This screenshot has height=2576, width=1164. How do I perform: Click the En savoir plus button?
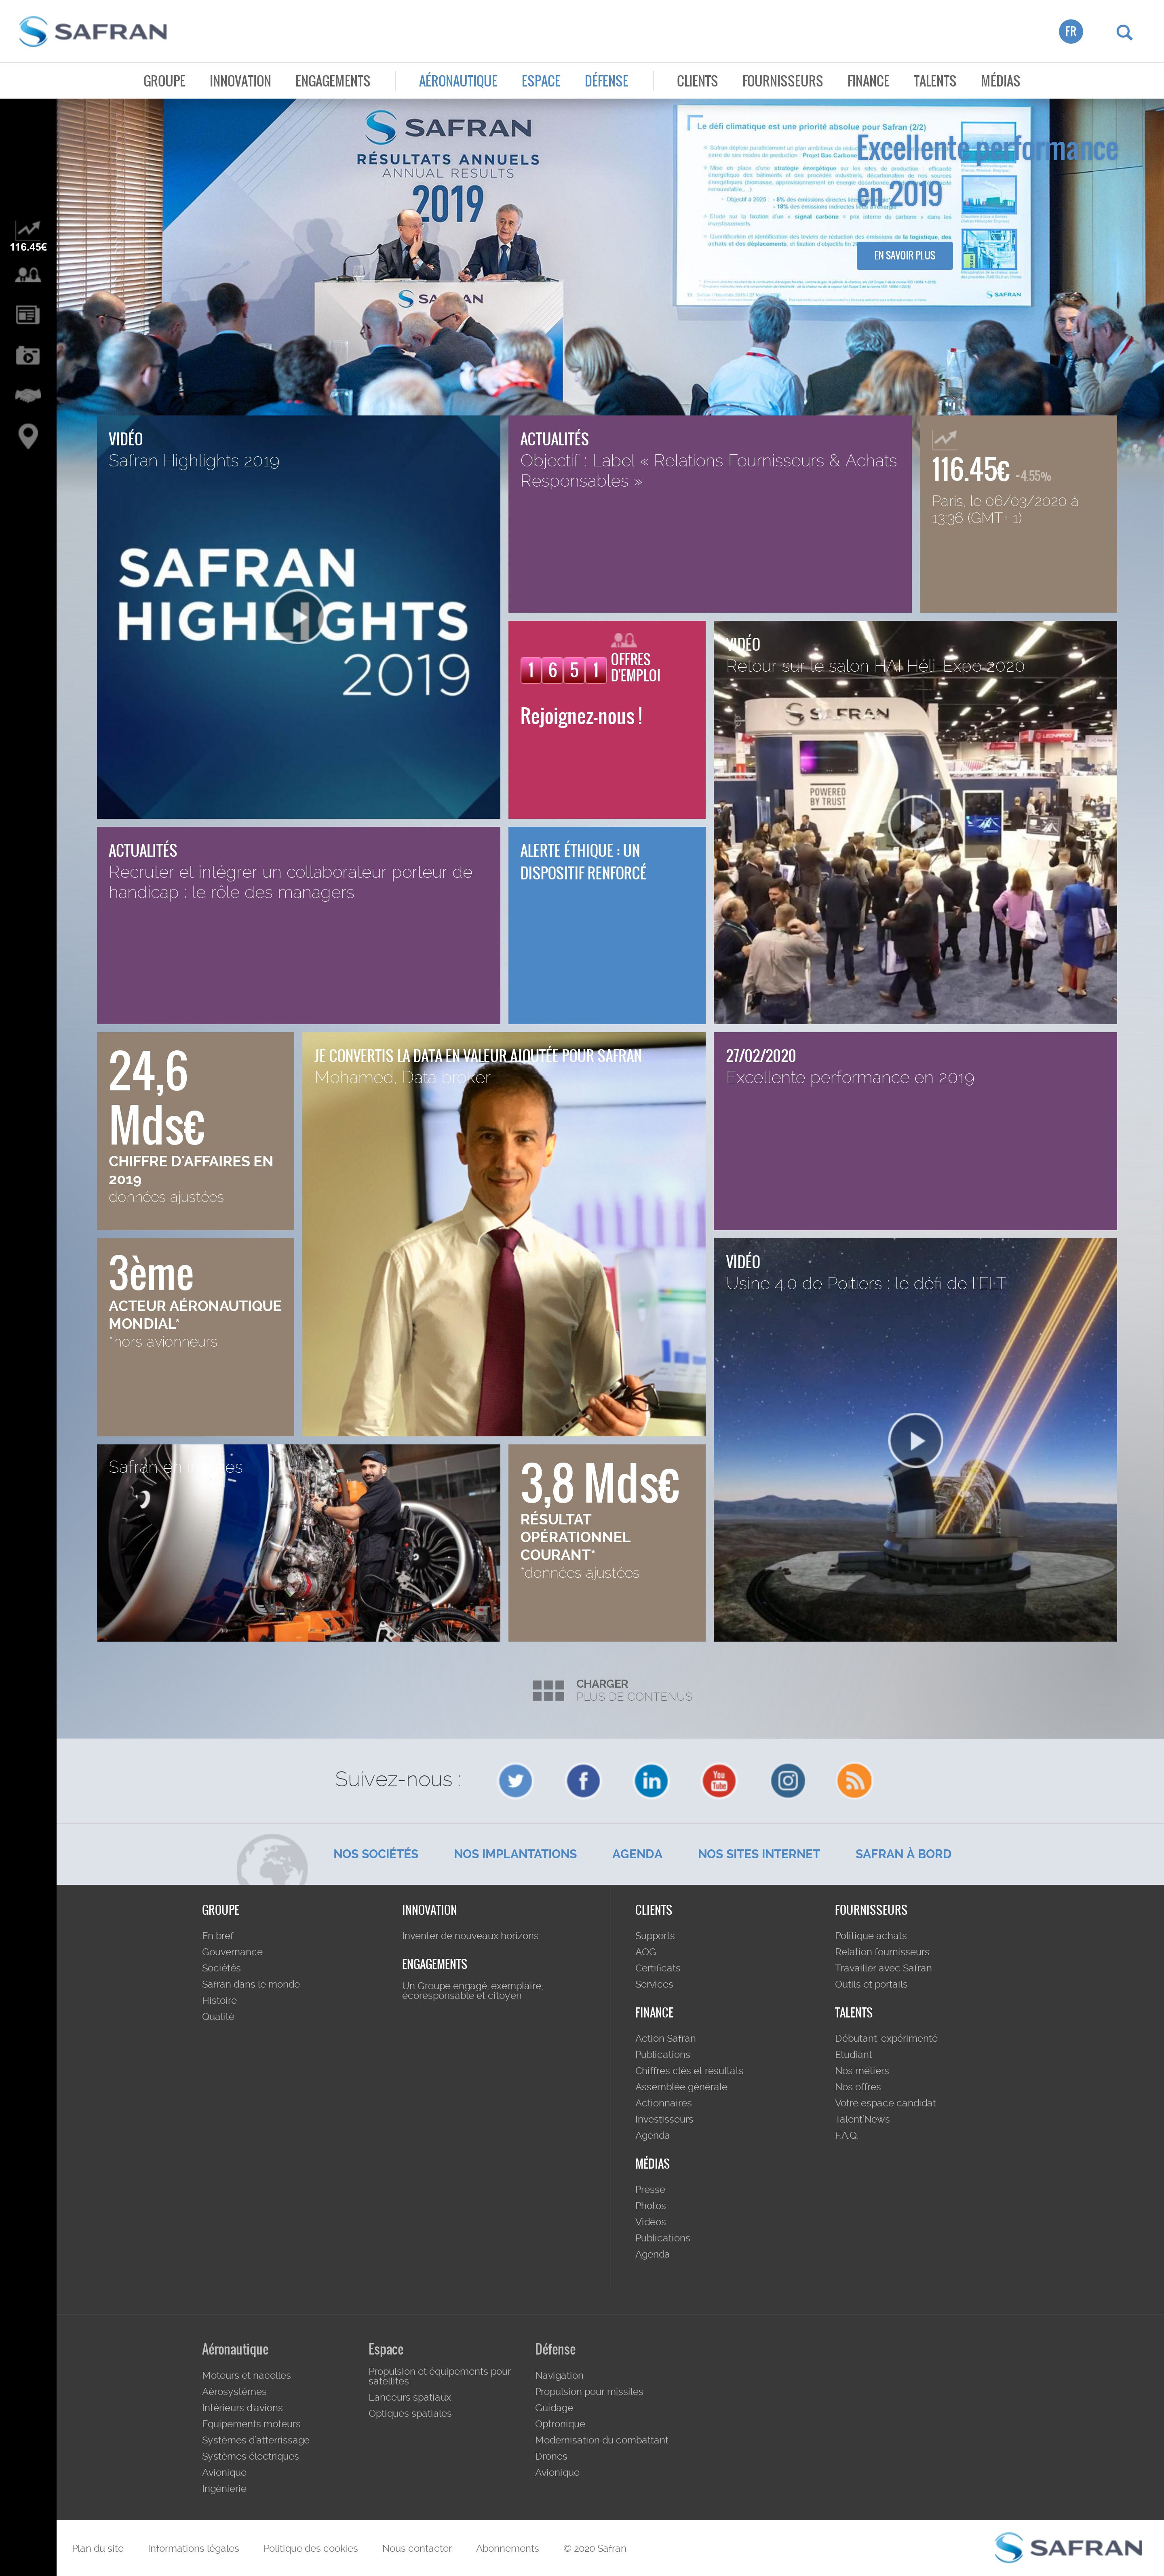(x=904, y=256)
